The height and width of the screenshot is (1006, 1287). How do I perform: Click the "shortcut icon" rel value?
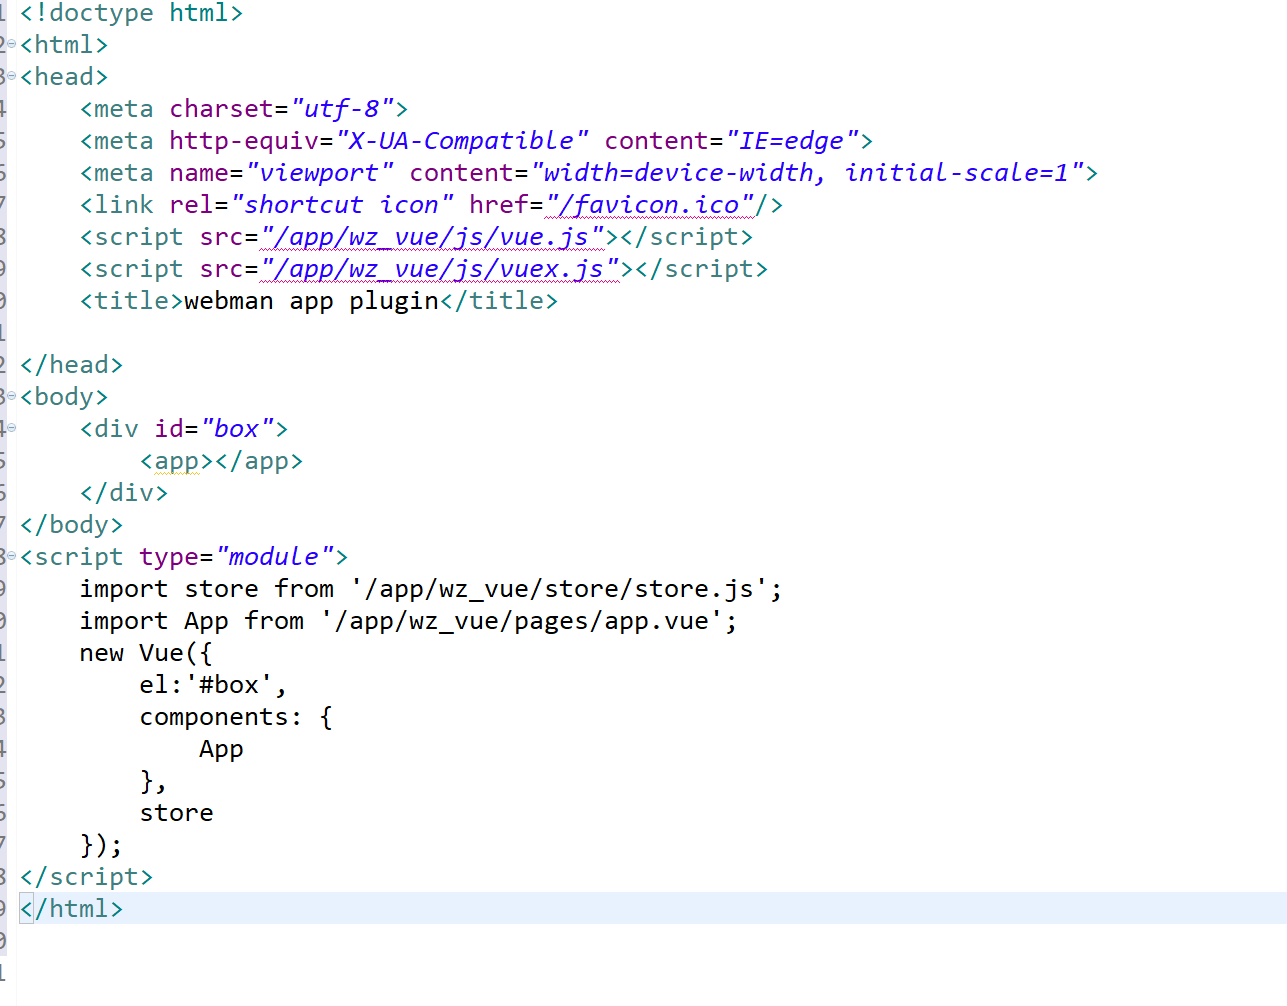click(342, 205)
